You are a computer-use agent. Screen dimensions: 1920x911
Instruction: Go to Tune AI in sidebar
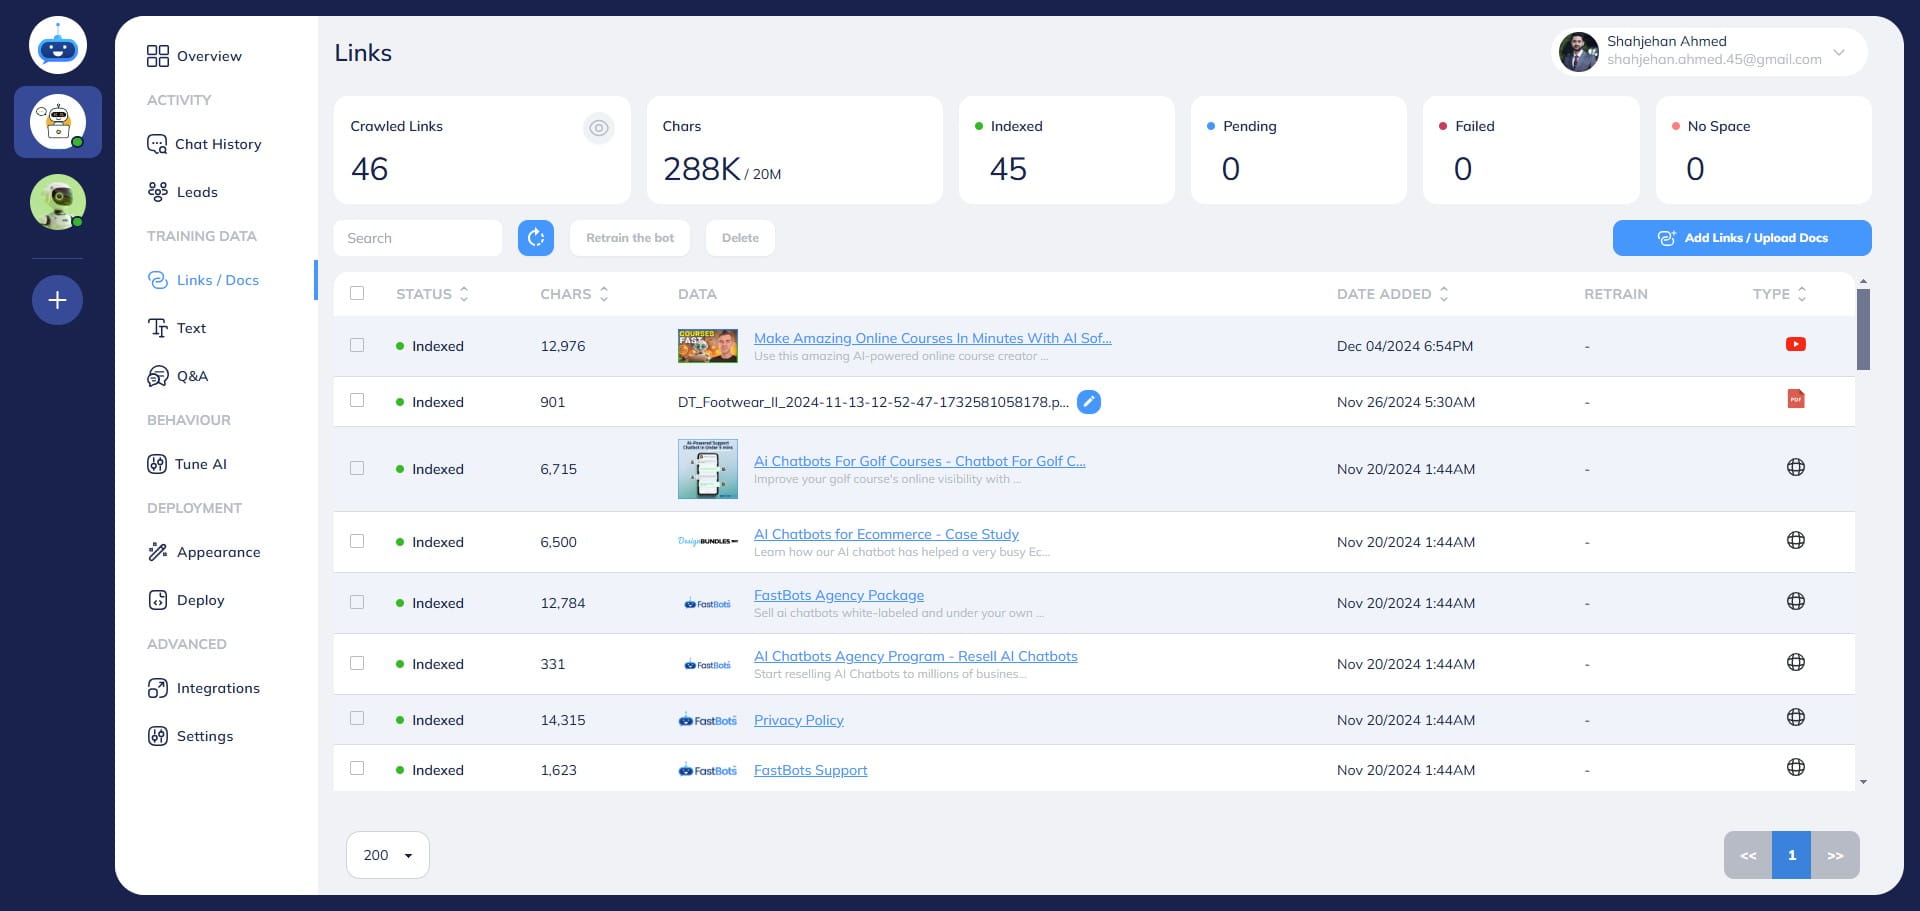click(200, 464)
